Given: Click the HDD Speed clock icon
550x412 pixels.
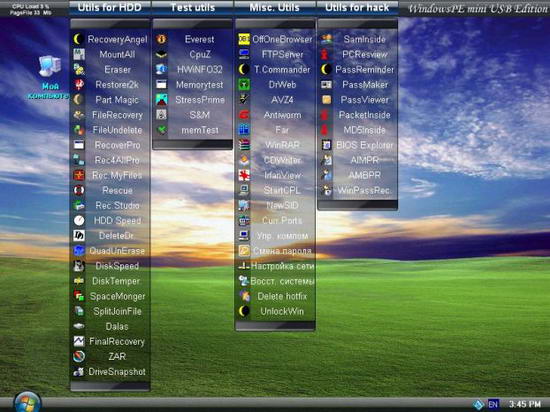Looking at the screenshot, I should coord(79,220).
